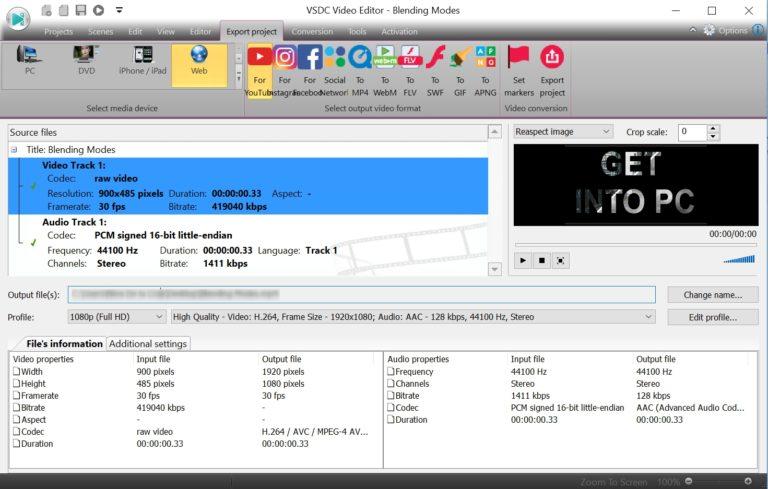Open the Projects ribbon tab
Viewport: 768px width, 489px height.
58,31
